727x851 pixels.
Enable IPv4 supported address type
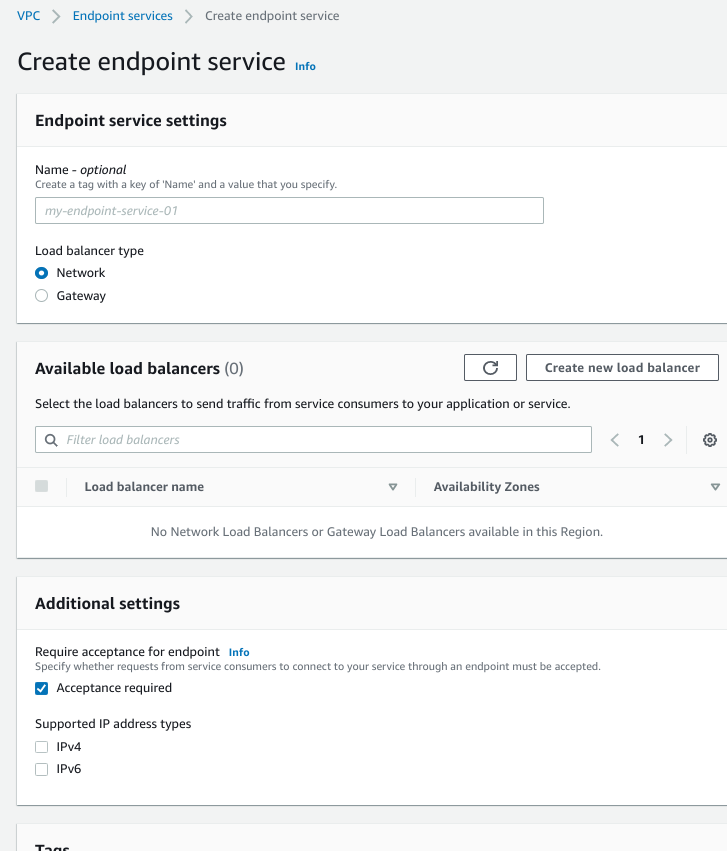[x=42, y=747]
